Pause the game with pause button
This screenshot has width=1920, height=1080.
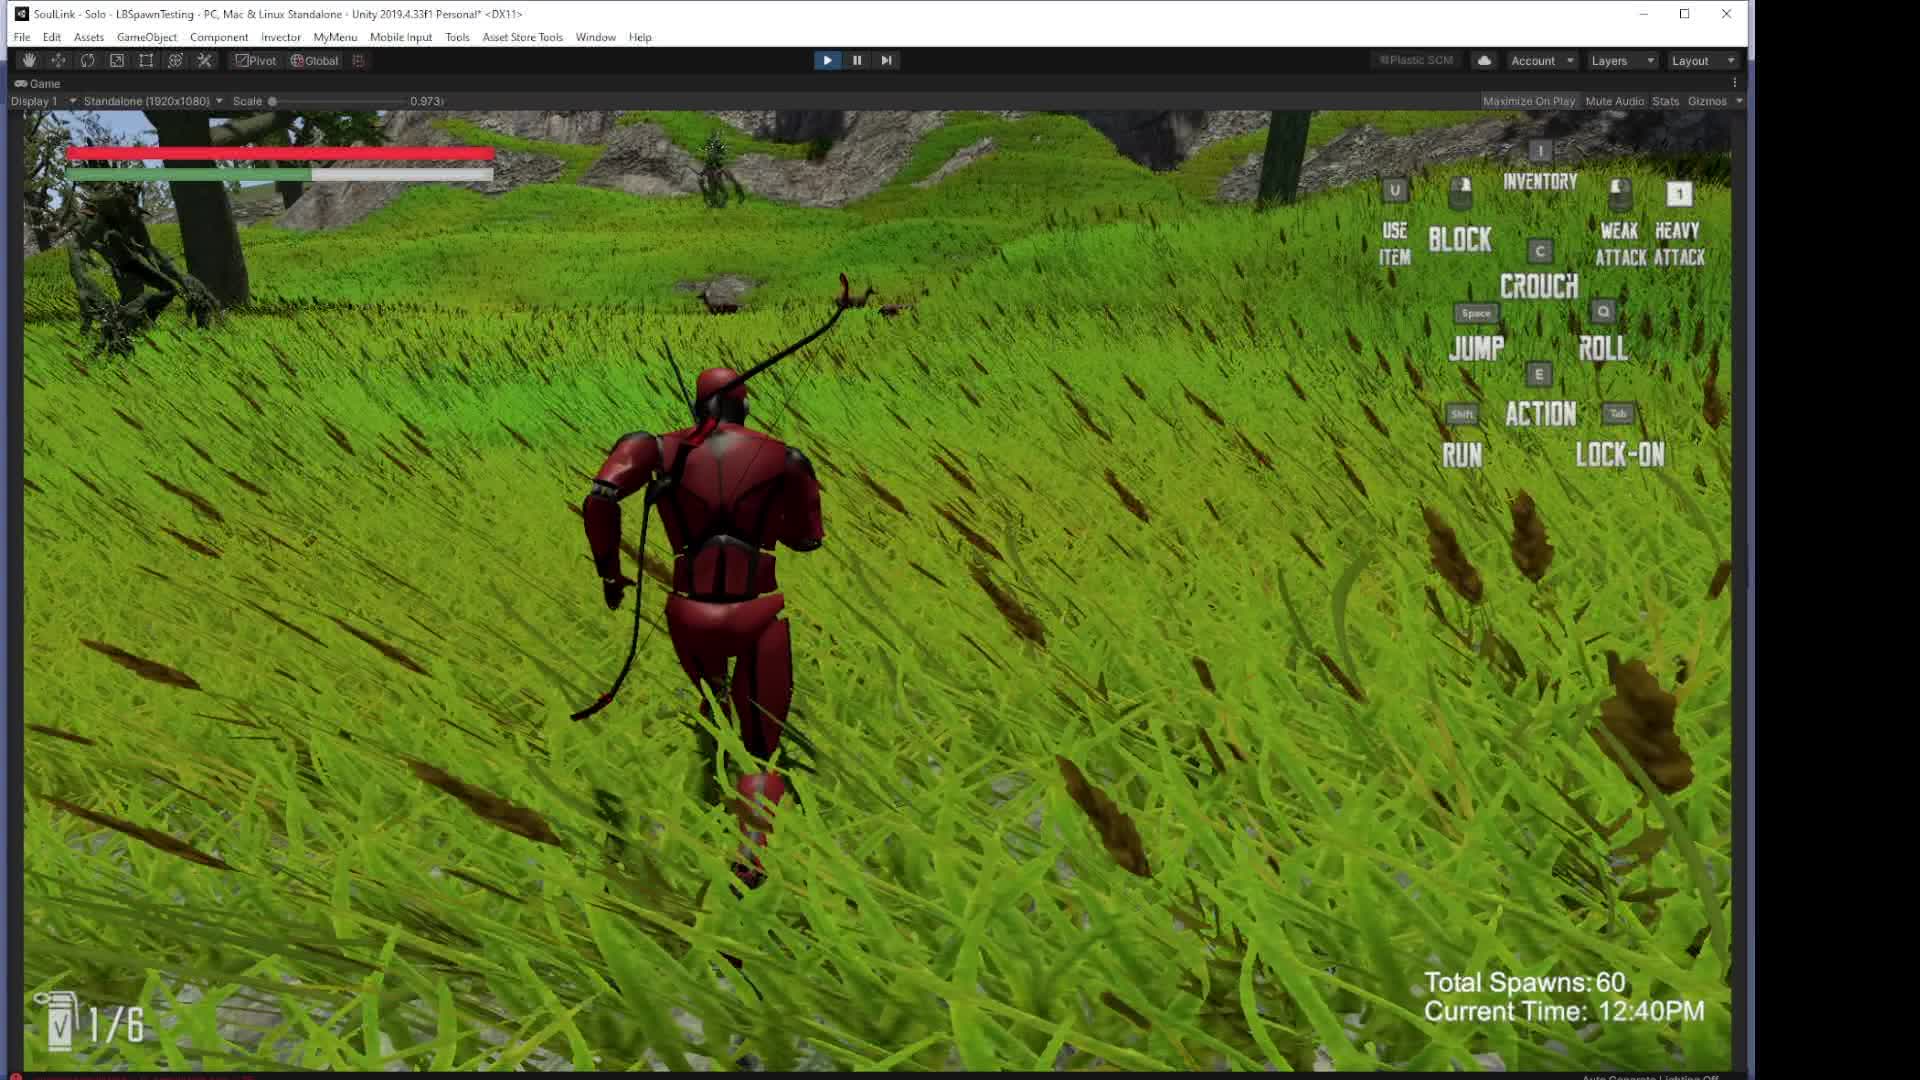[x=857, y=61]
